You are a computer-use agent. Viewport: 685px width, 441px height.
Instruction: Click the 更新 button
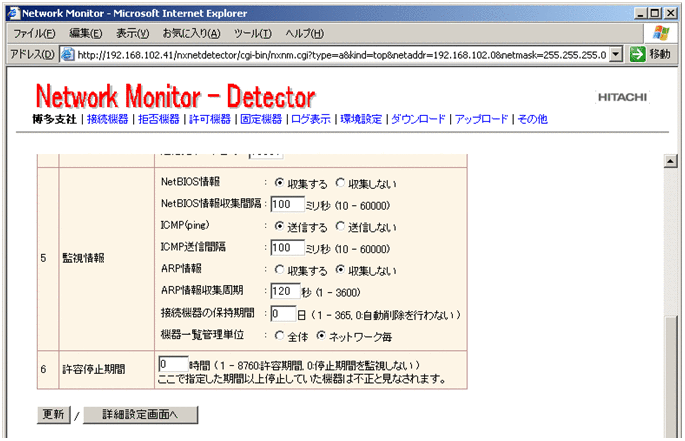click(53, 414)
